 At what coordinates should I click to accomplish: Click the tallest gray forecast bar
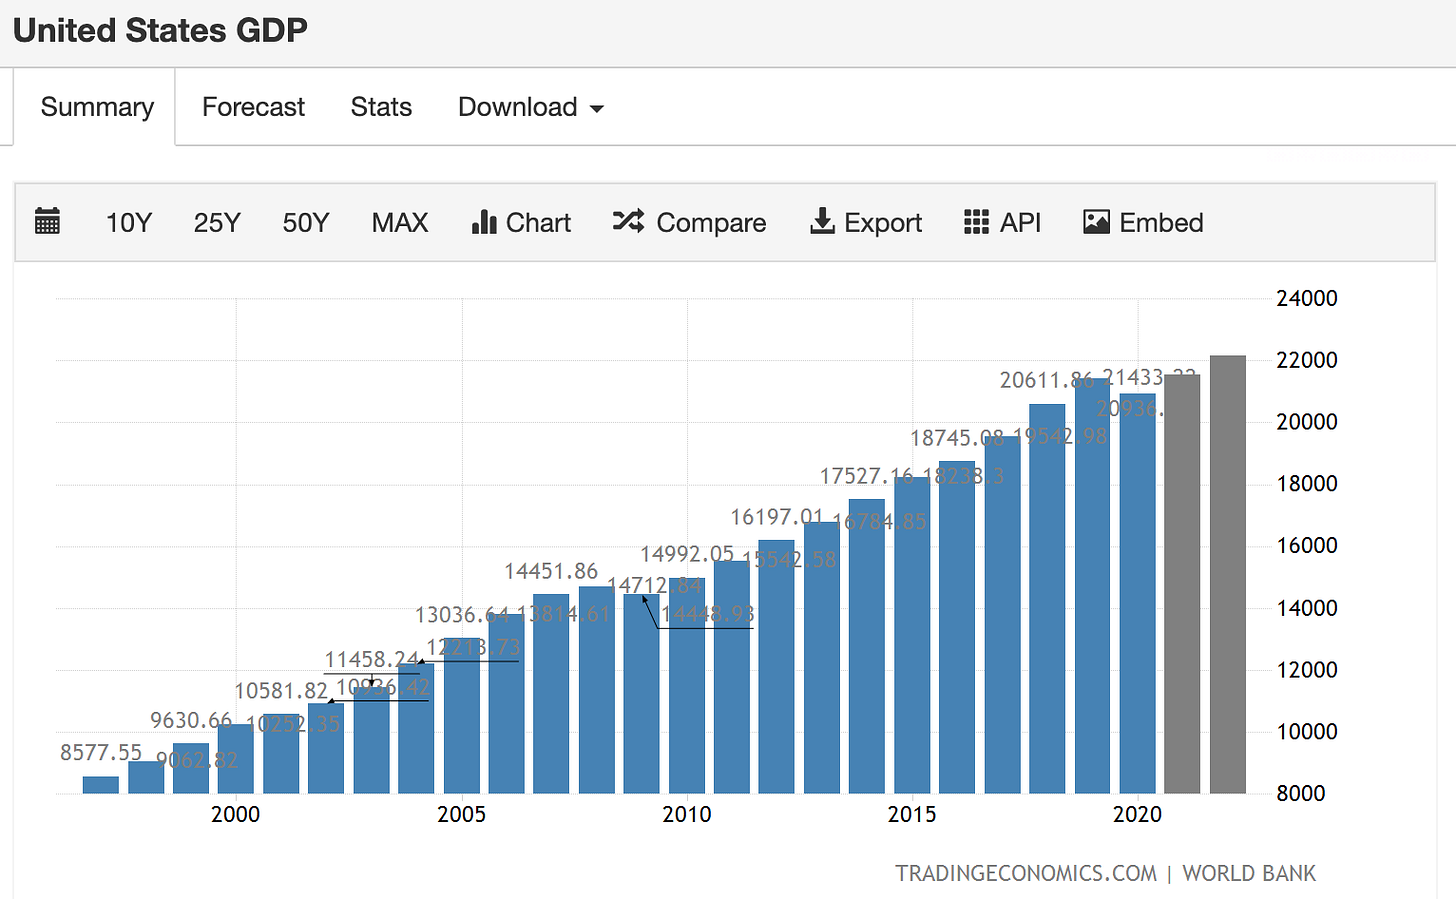pos(1228,575)
